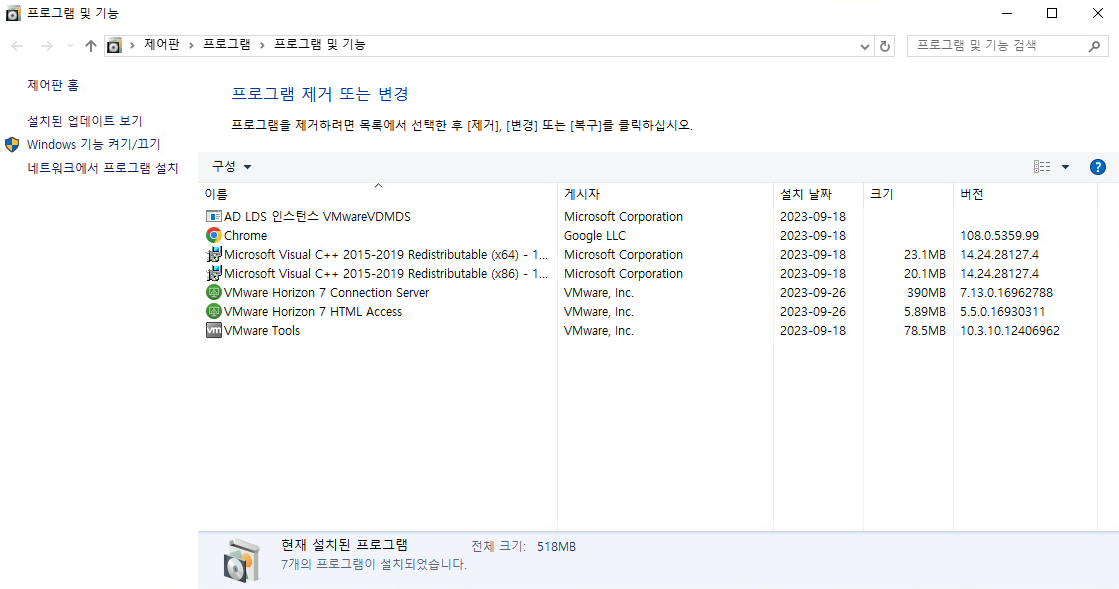Image resolution: width=1119 pixels, height=589 pixels.
Task: Sort by the 크기 column header
Action: 908,194
